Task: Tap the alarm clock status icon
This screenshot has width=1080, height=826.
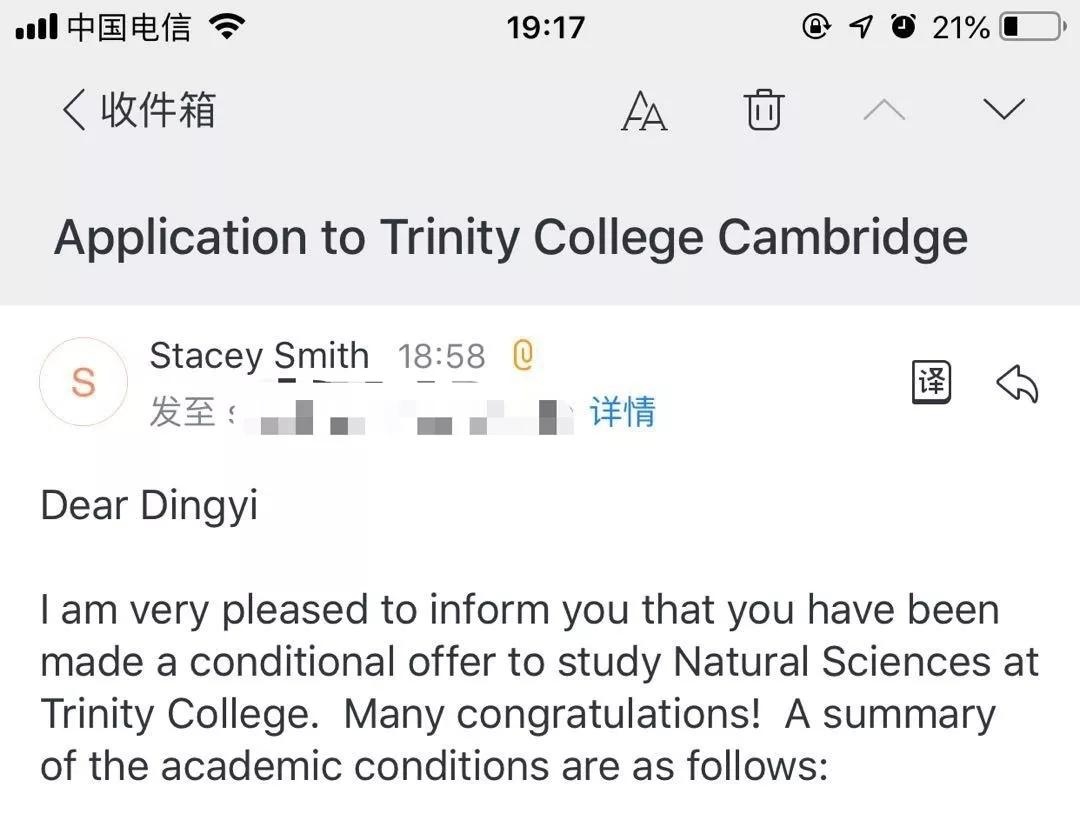Action: tap(904, 27)
